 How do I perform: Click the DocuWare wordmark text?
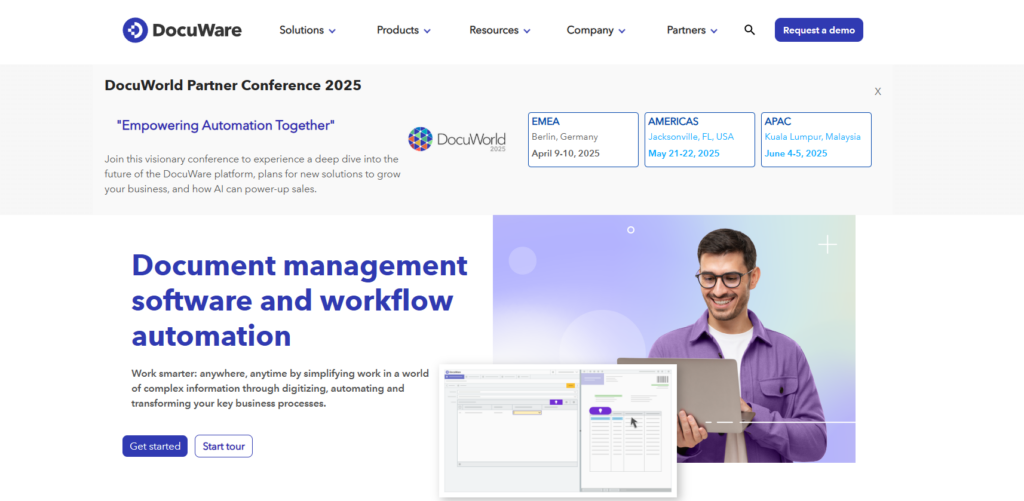coord(196,30)
